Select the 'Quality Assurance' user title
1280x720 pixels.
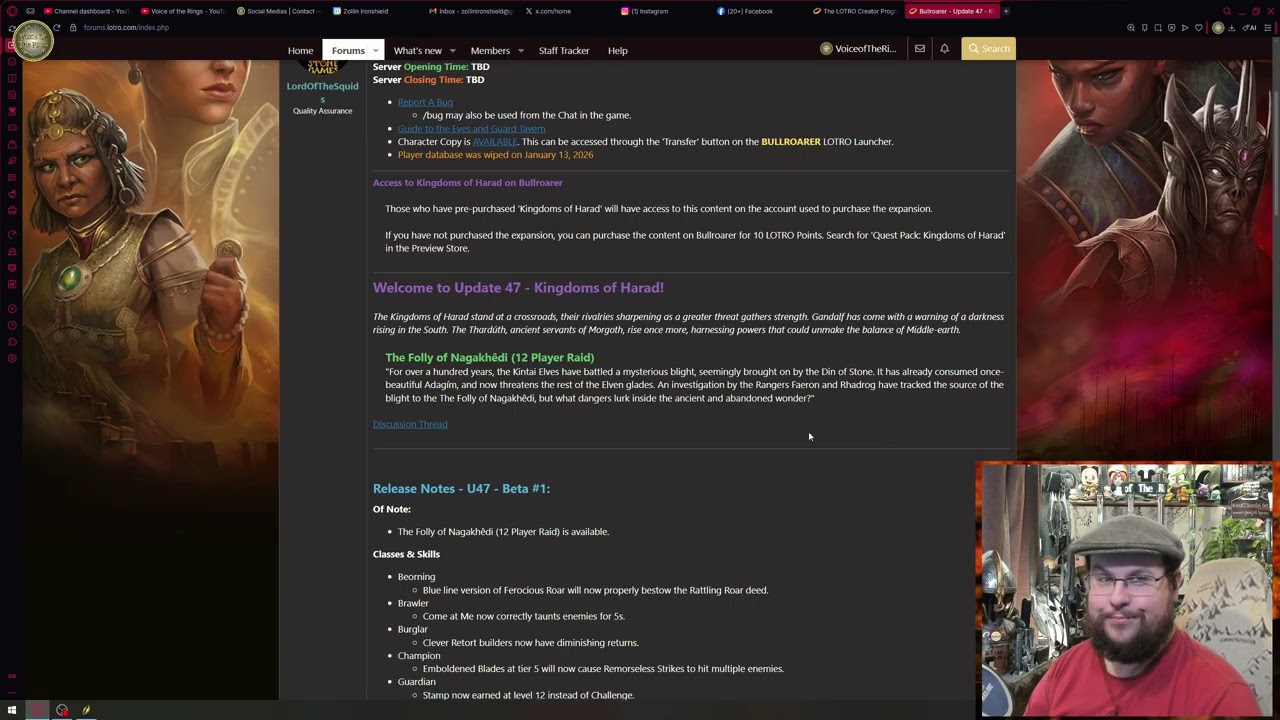(322, 111)
